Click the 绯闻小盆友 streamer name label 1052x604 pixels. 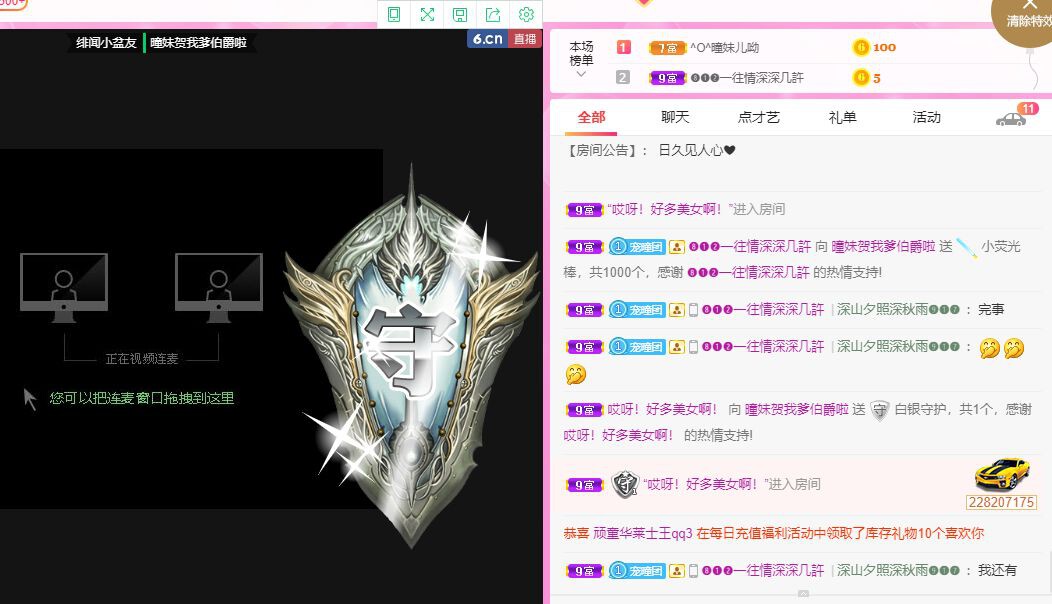tap(106, 42)
